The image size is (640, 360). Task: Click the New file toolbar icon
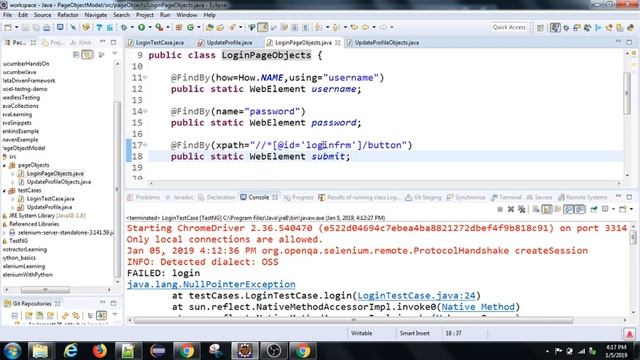click(8, 27)
